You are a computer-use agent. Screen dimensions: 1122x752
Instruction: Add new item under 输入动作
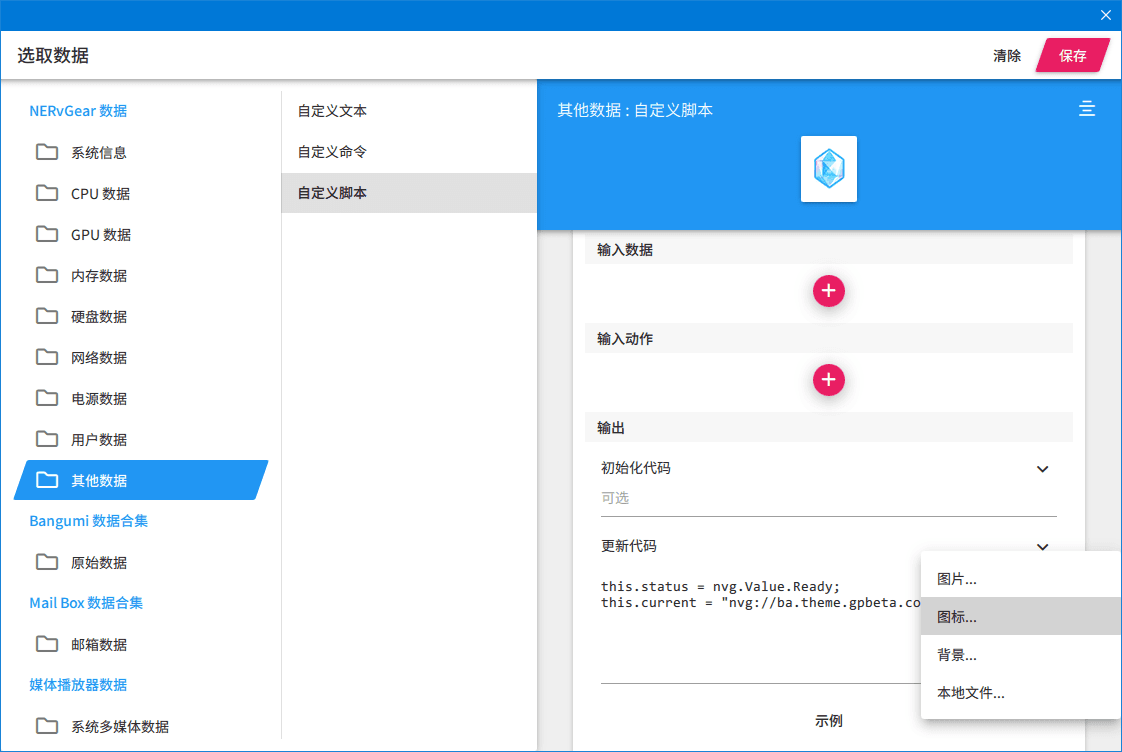click(x=829, y=380)
